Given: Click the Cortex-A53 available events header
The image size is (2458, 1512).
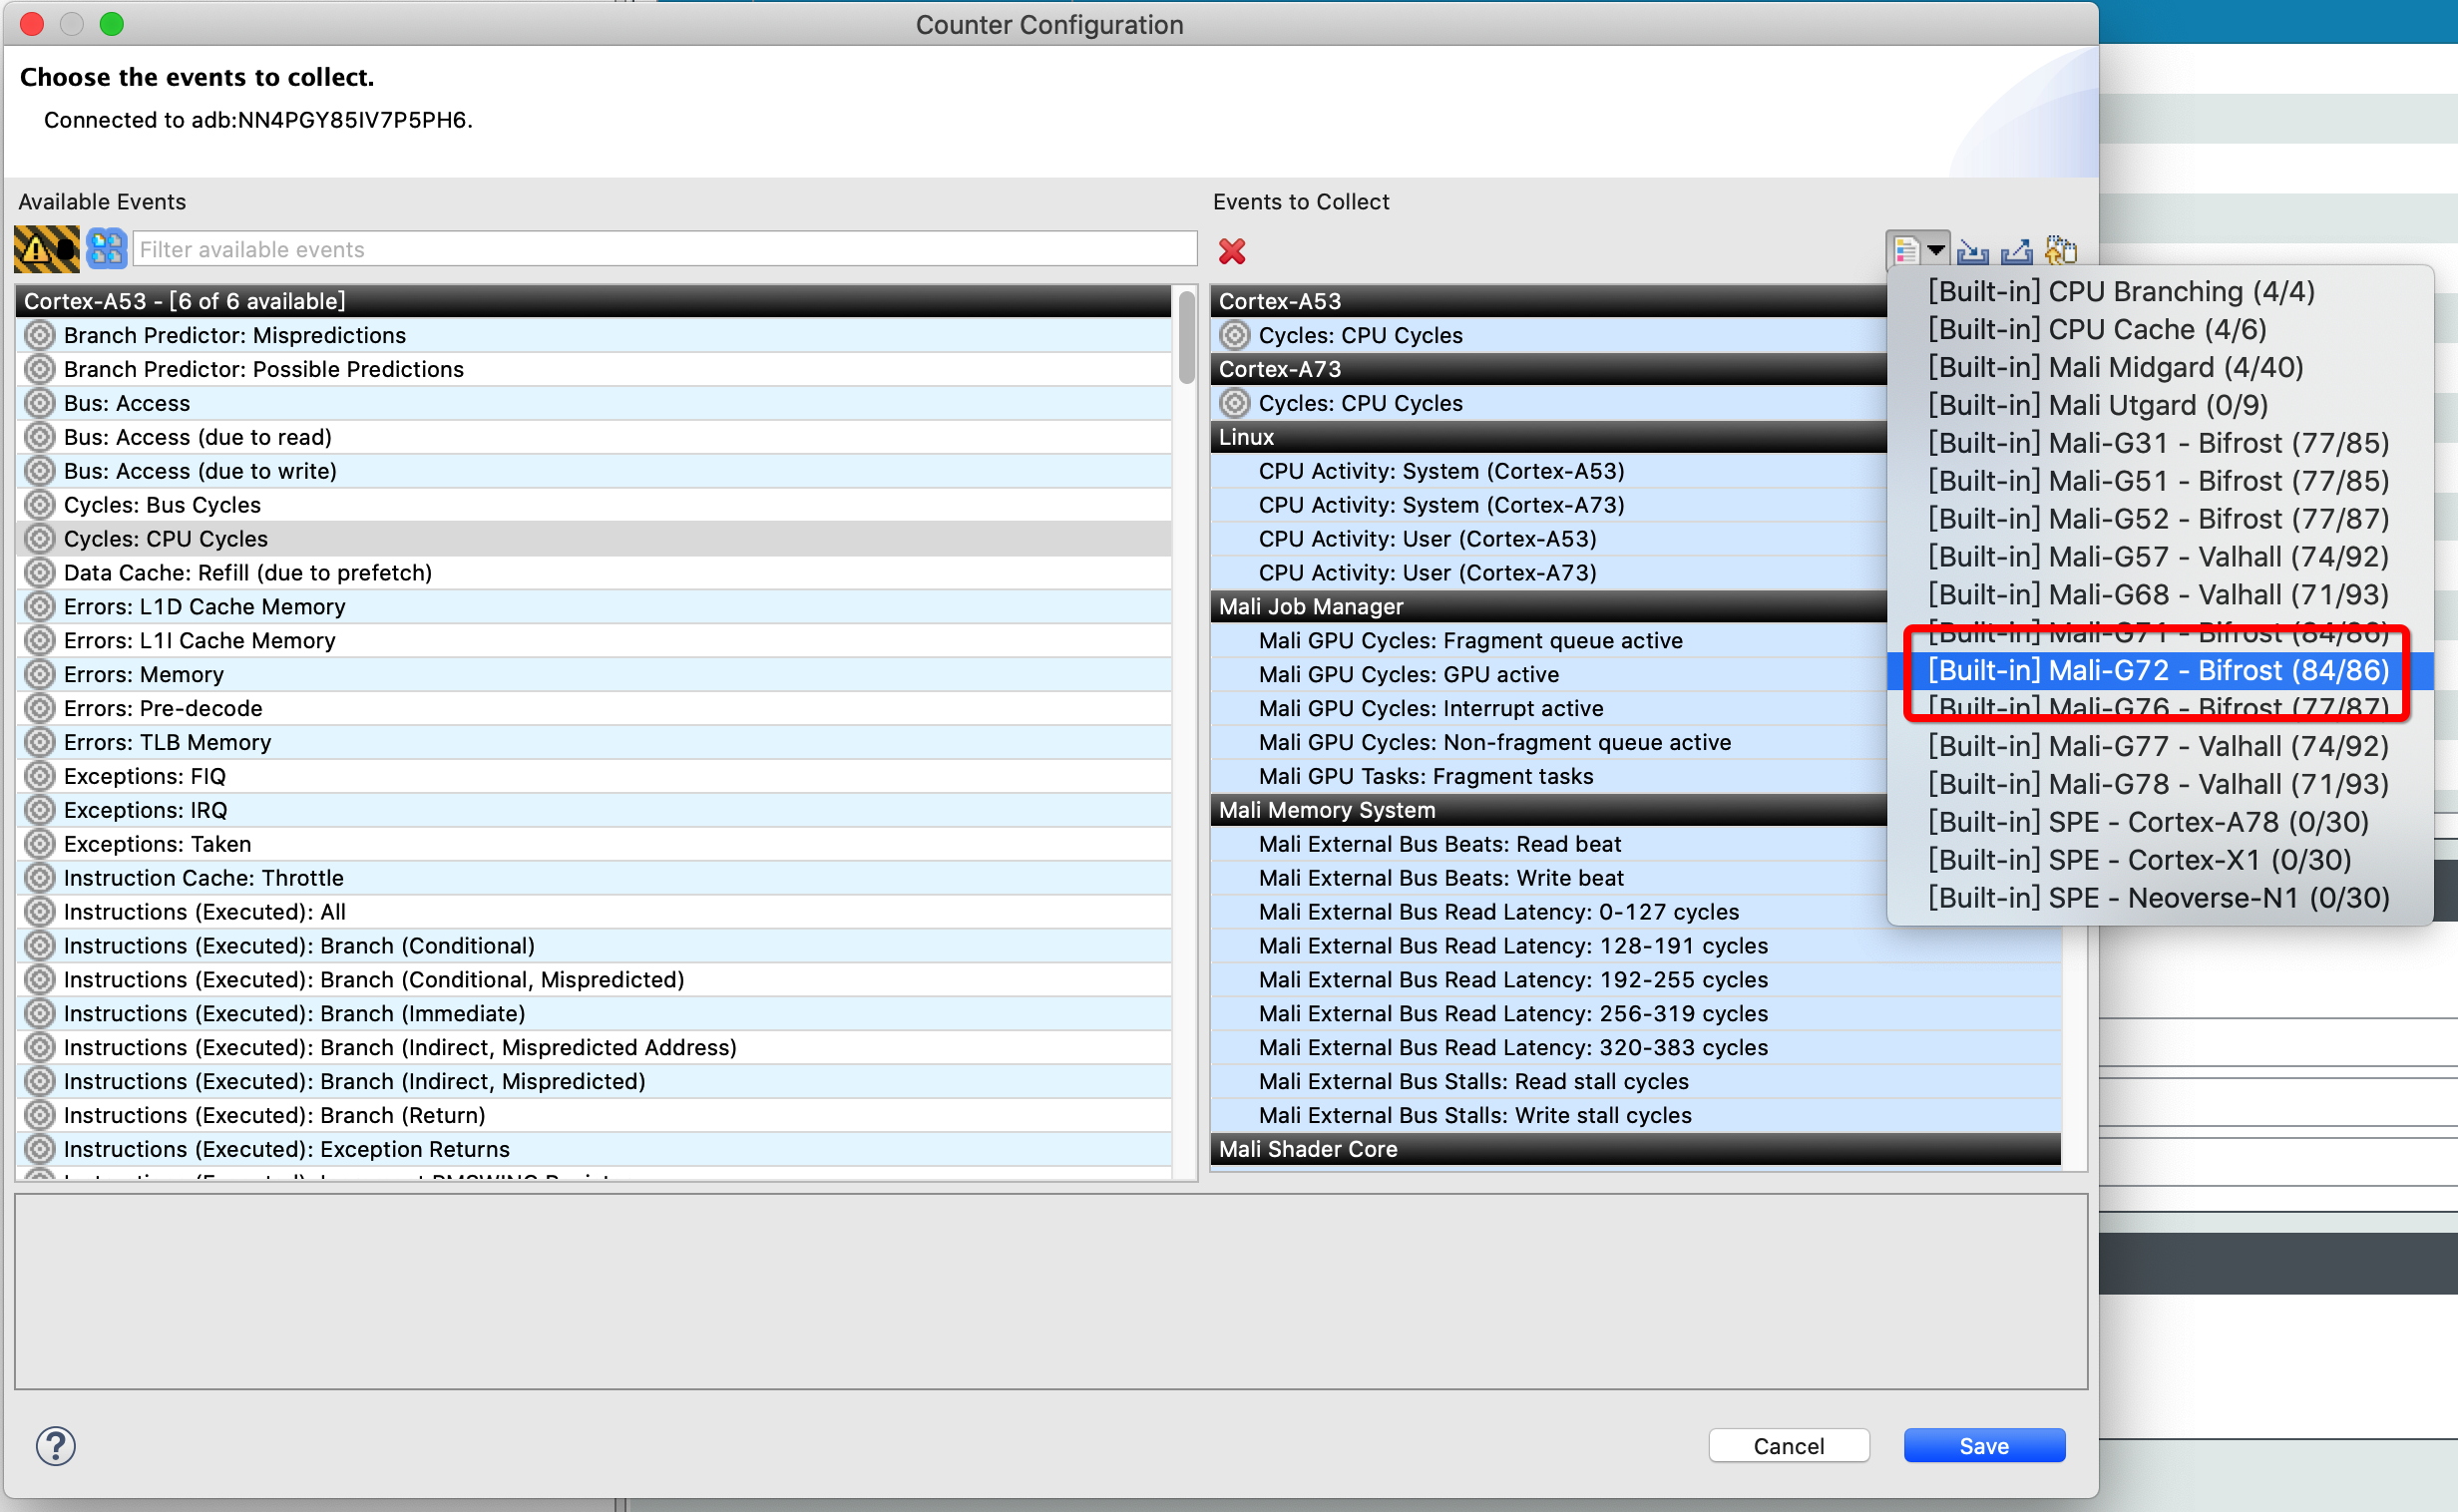Looking at the screenshot, I should coord(592,301).
